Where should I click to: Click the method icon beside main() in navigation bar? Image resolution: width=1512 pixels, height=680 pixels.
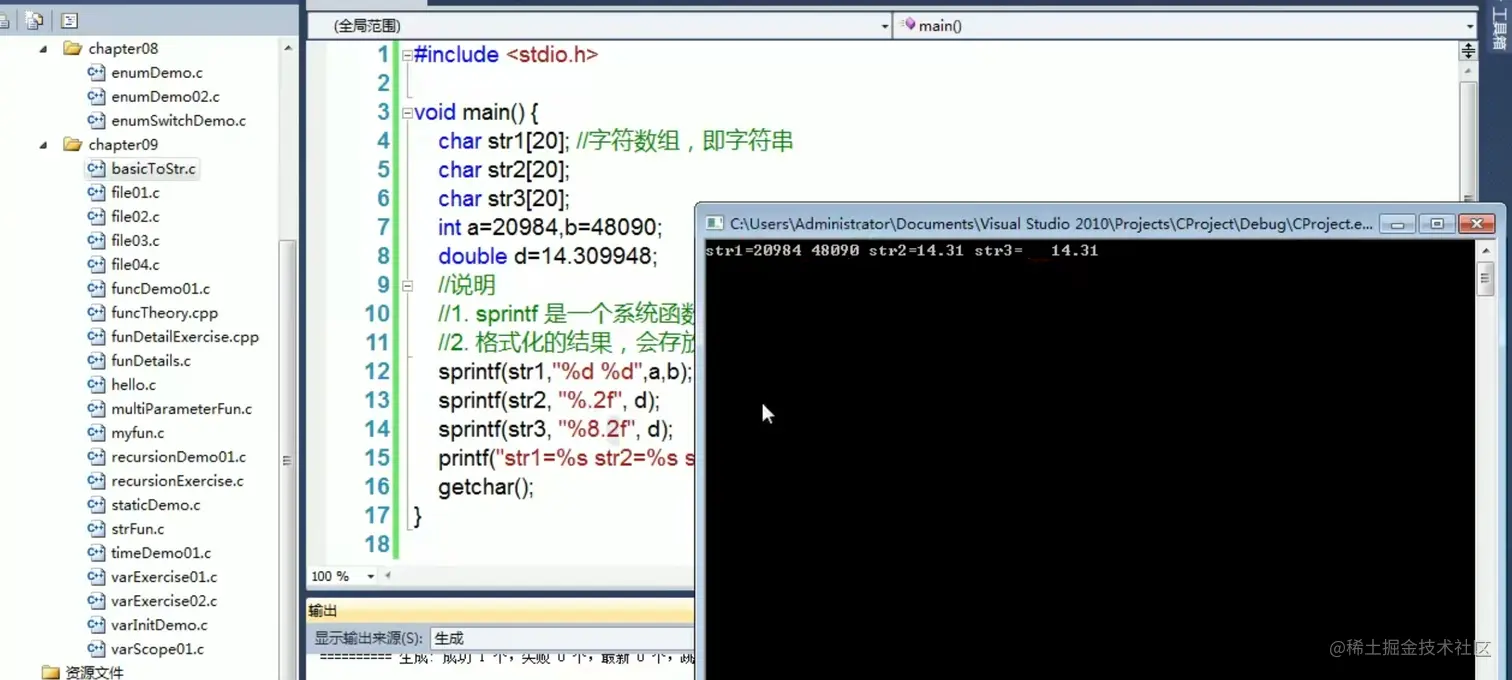pyautogui.click(x=909, y=25)
